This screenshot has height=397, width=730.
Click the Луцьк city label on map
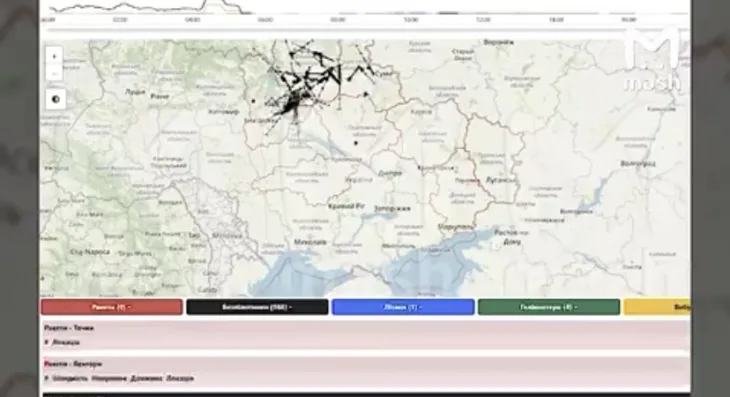(x=135, y=92)
